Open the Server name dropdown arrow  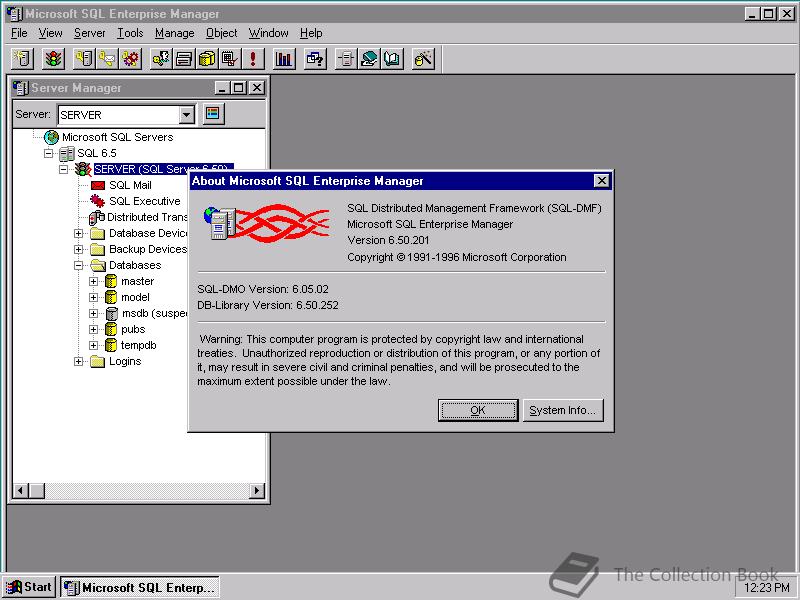(187, 115)
